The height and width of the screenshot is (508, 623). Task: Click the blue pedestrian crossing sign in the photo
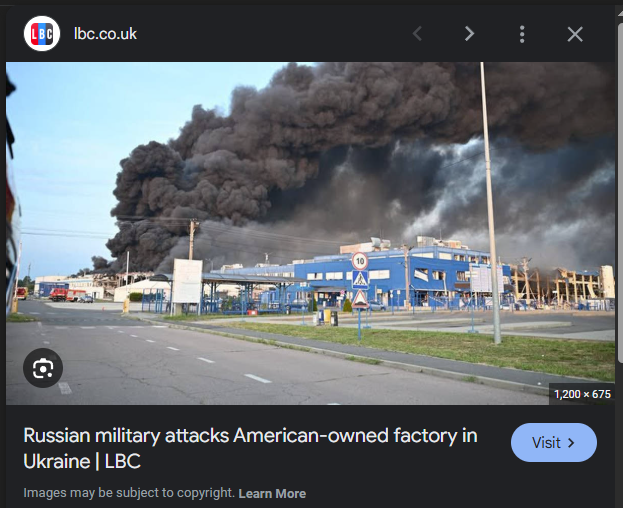coord(360,280)
